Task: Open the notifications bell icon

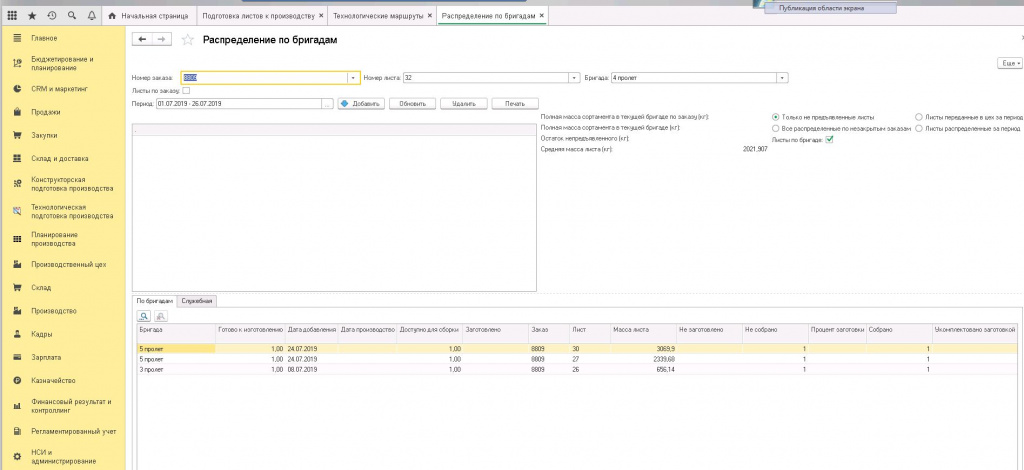Action: click(91, 15)
